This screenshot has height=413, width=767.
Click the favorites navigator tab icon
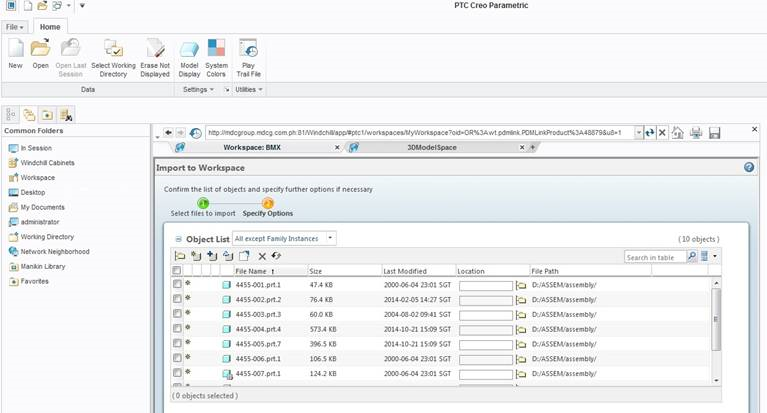pos(47,115)
